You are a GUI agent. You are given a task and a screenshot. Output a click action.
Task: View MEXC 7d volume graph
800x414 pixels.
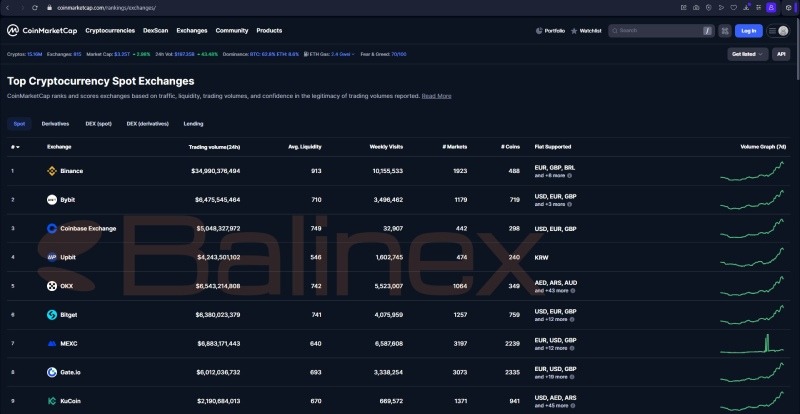(x=752, y=344)
